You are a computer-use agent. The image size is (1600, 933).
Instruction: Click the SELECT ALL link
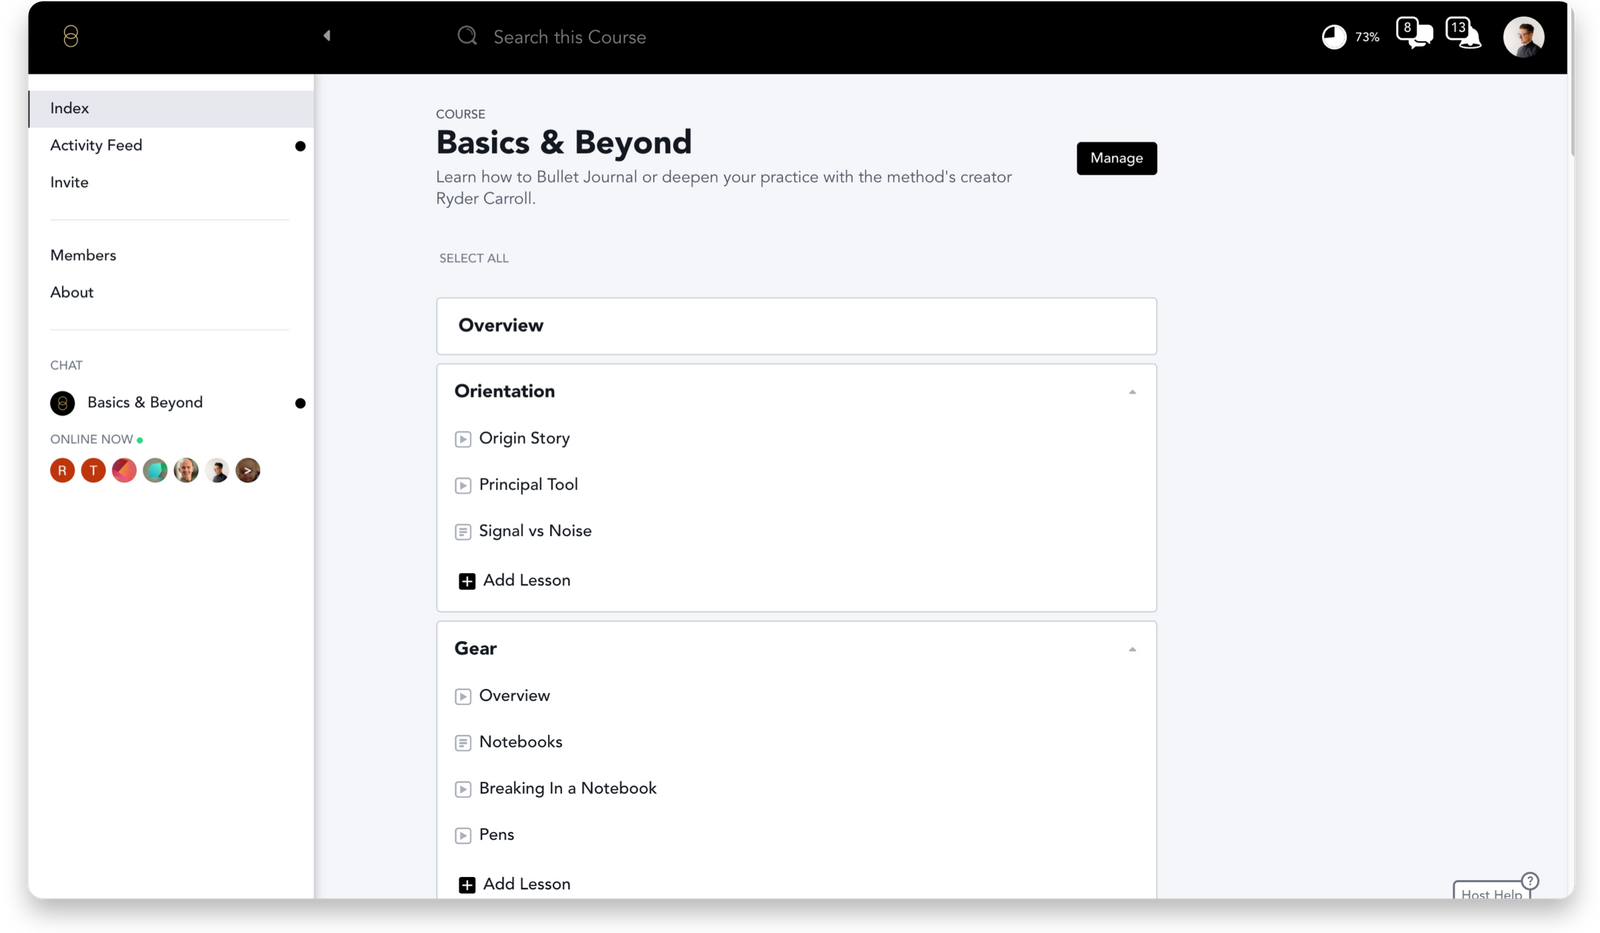pos(474,258)
